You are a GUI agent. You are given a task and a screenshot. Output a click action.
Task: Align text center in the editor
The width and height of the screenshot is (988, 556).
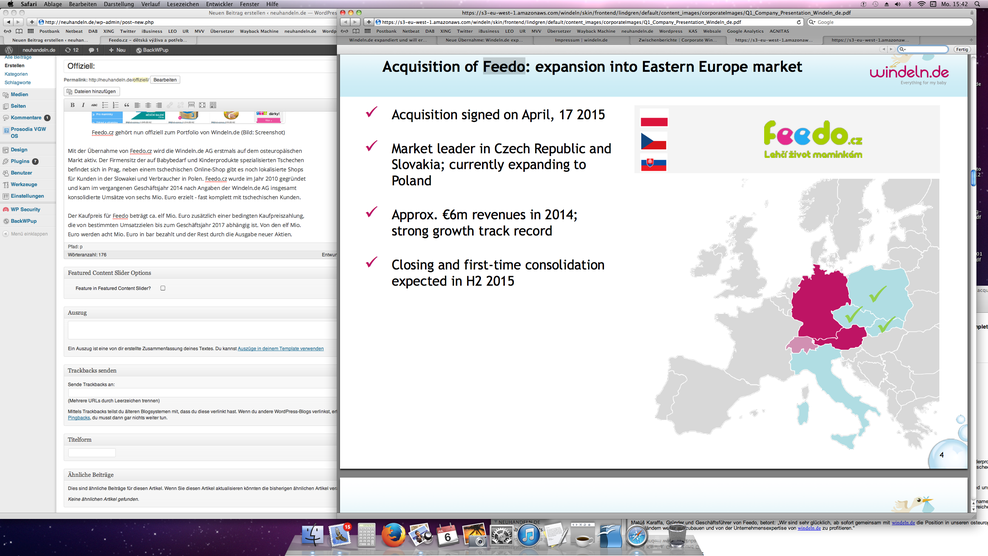[148, 105]
